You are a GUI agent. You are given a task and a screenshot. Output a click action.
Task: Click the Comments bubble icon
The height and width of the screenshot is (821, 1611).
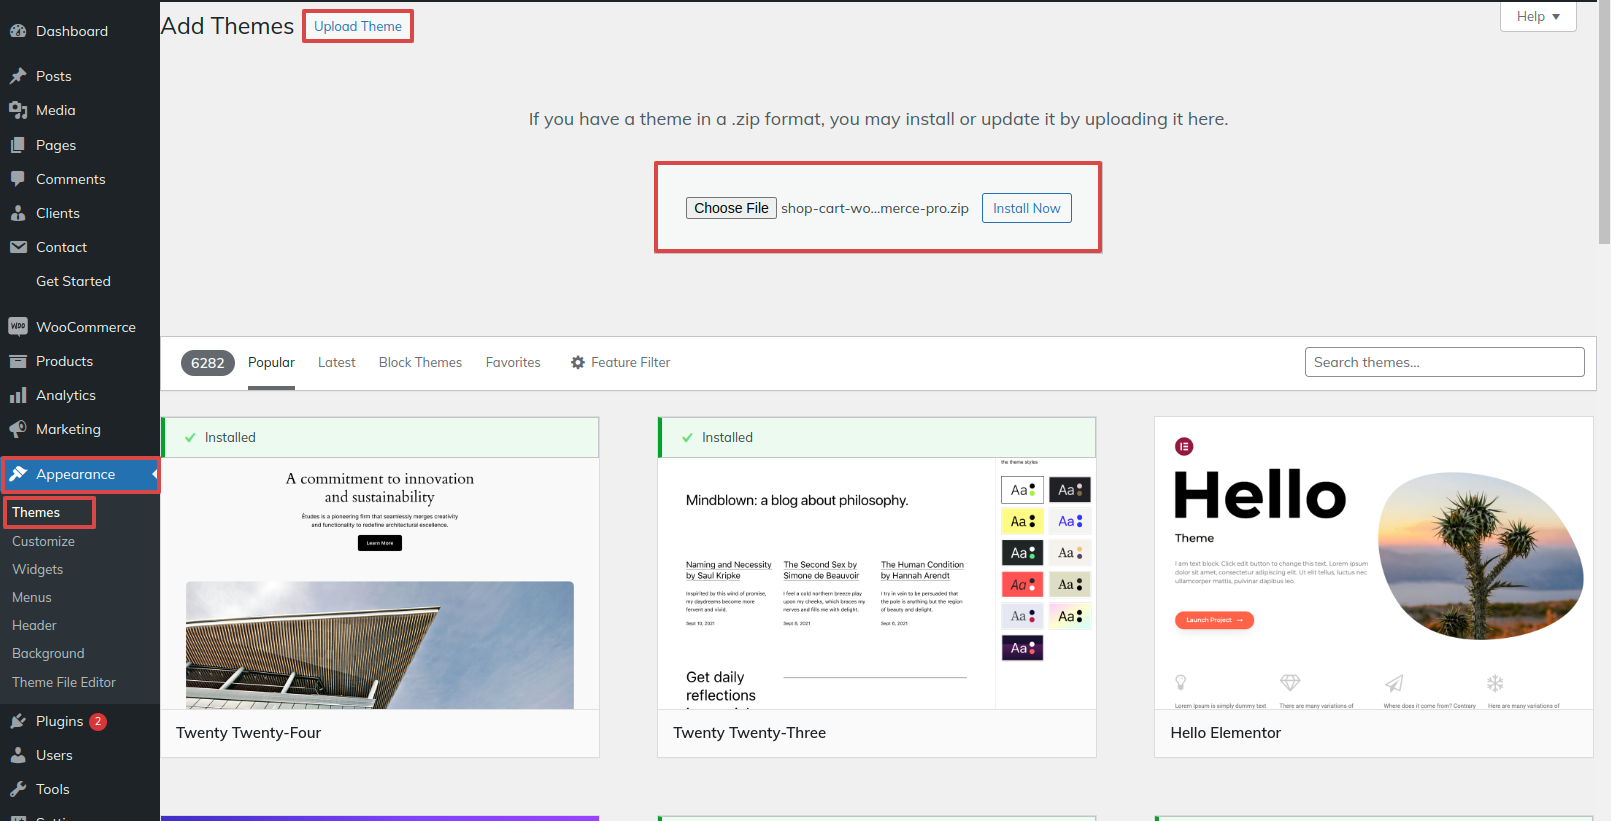18,179
